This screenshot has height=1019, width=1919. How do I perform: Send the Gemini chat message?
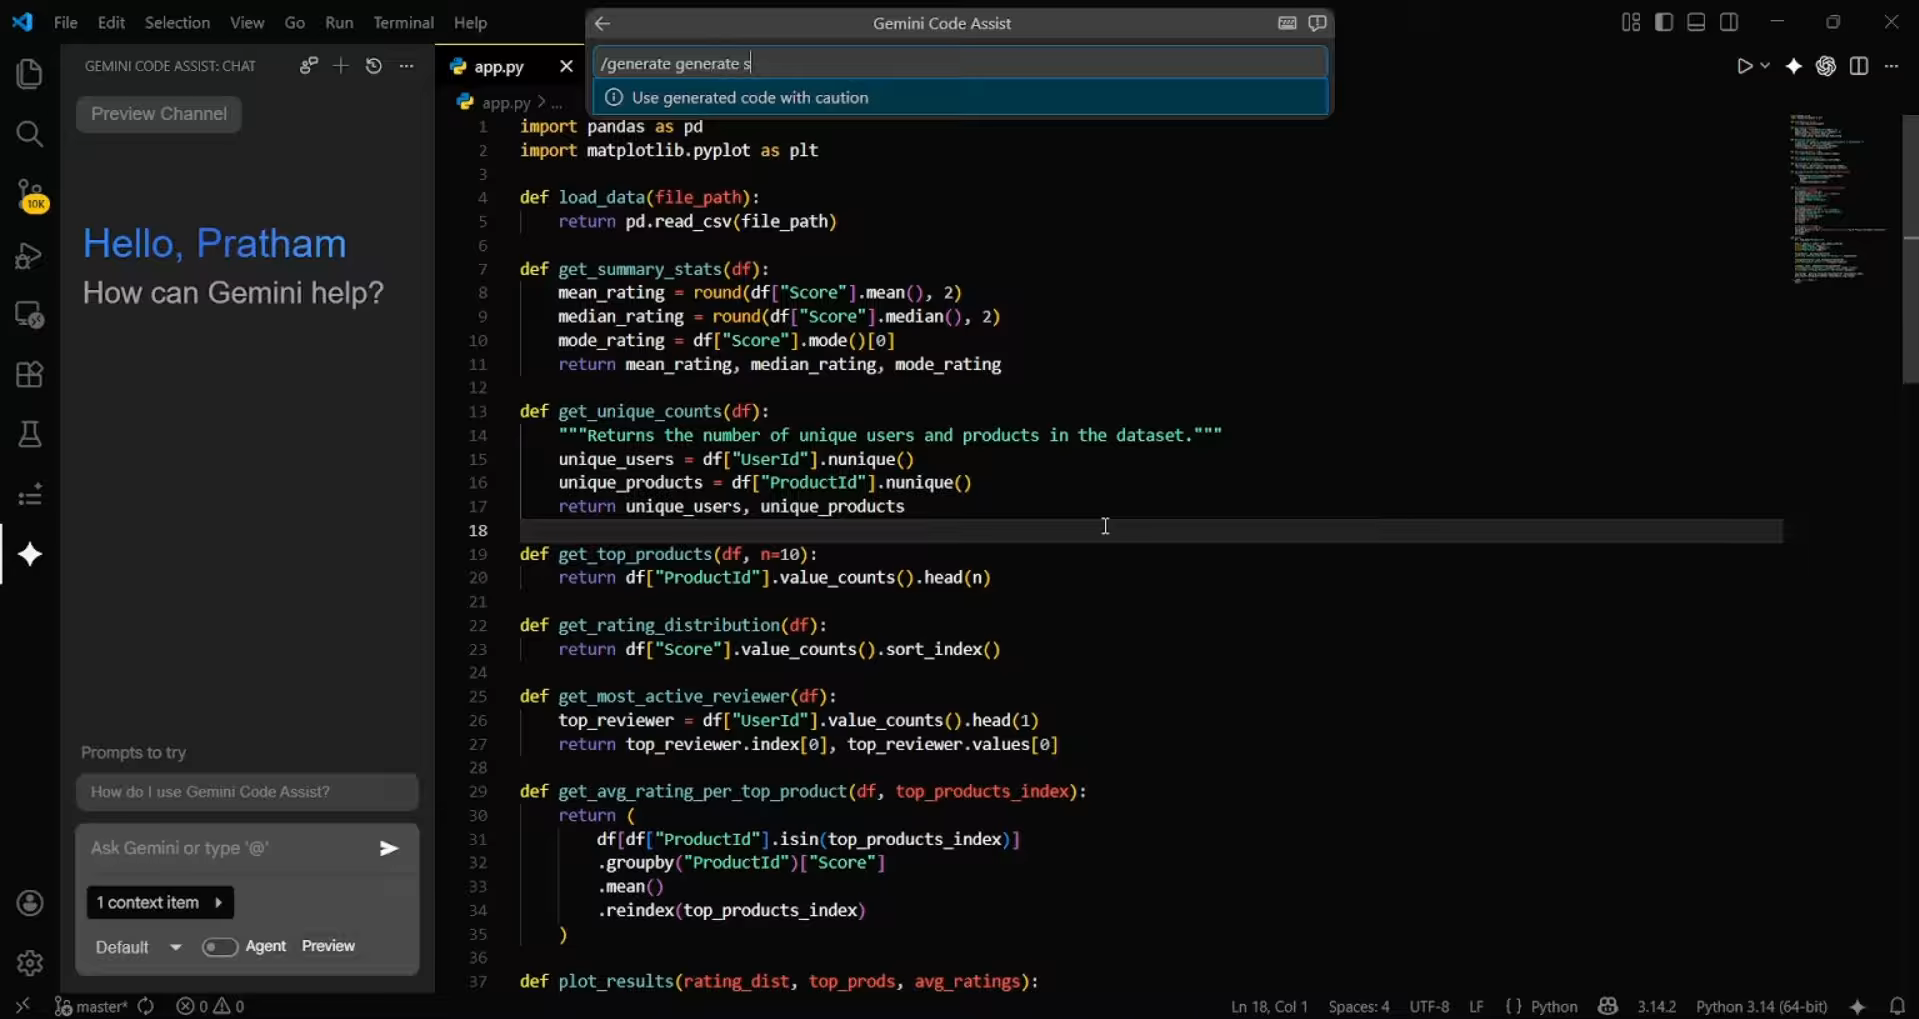tap(389, 849)
